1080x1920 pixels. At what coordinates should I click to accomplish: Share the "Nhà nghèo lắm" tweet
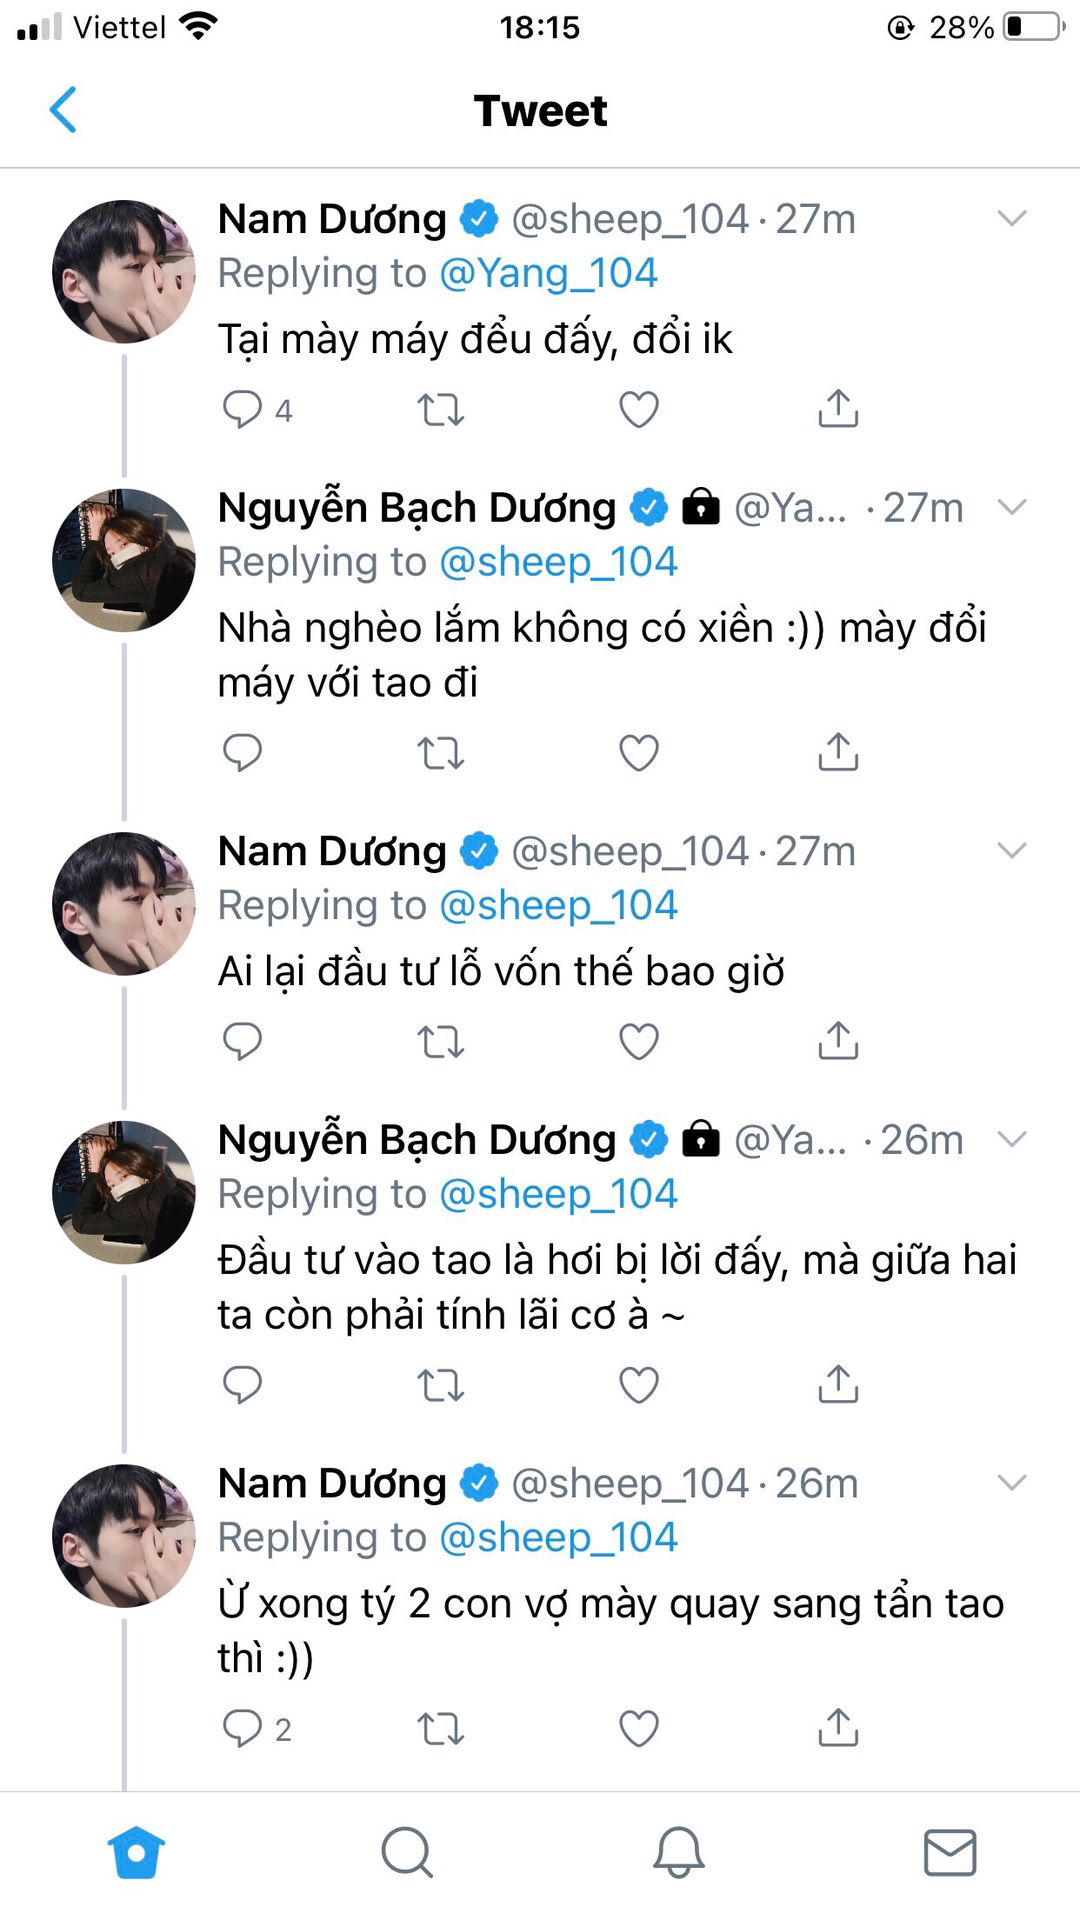[838, 752]
